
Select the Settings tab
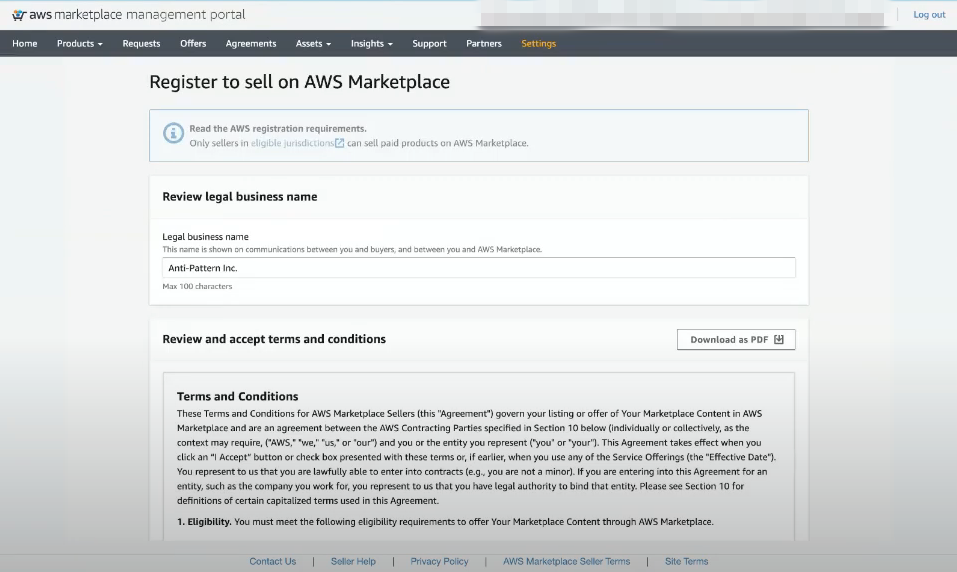click(538, 43)
